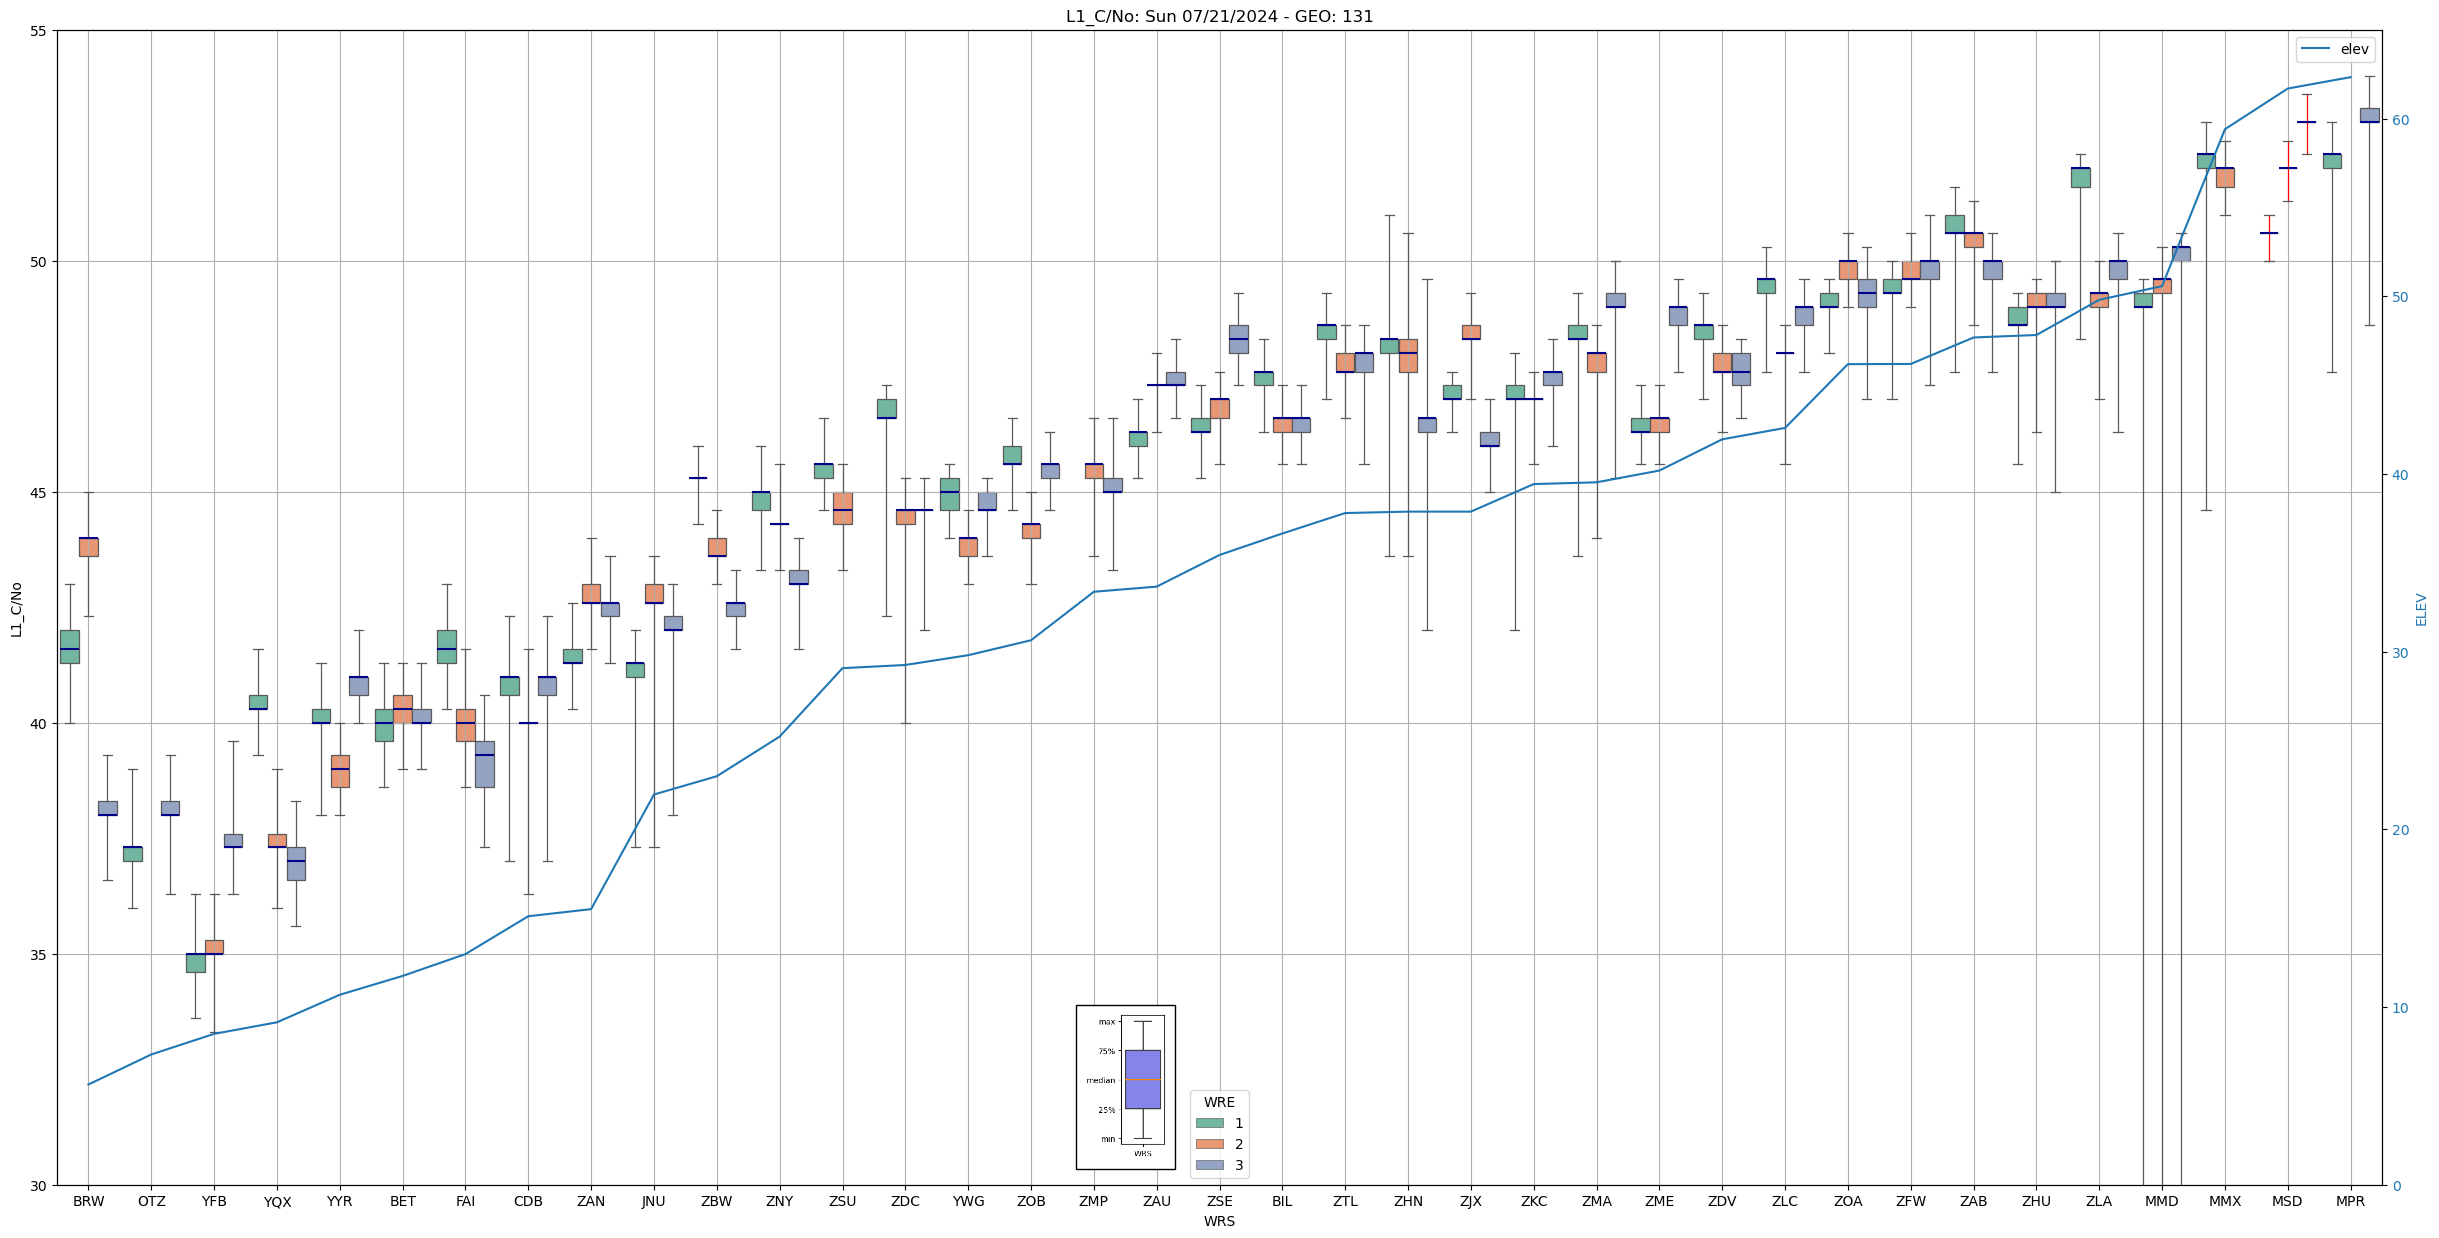The width and height of the screenshot is (2439, 1238).
Task: Click the ZAU x-axis label
Action: pos(1157,1201)
